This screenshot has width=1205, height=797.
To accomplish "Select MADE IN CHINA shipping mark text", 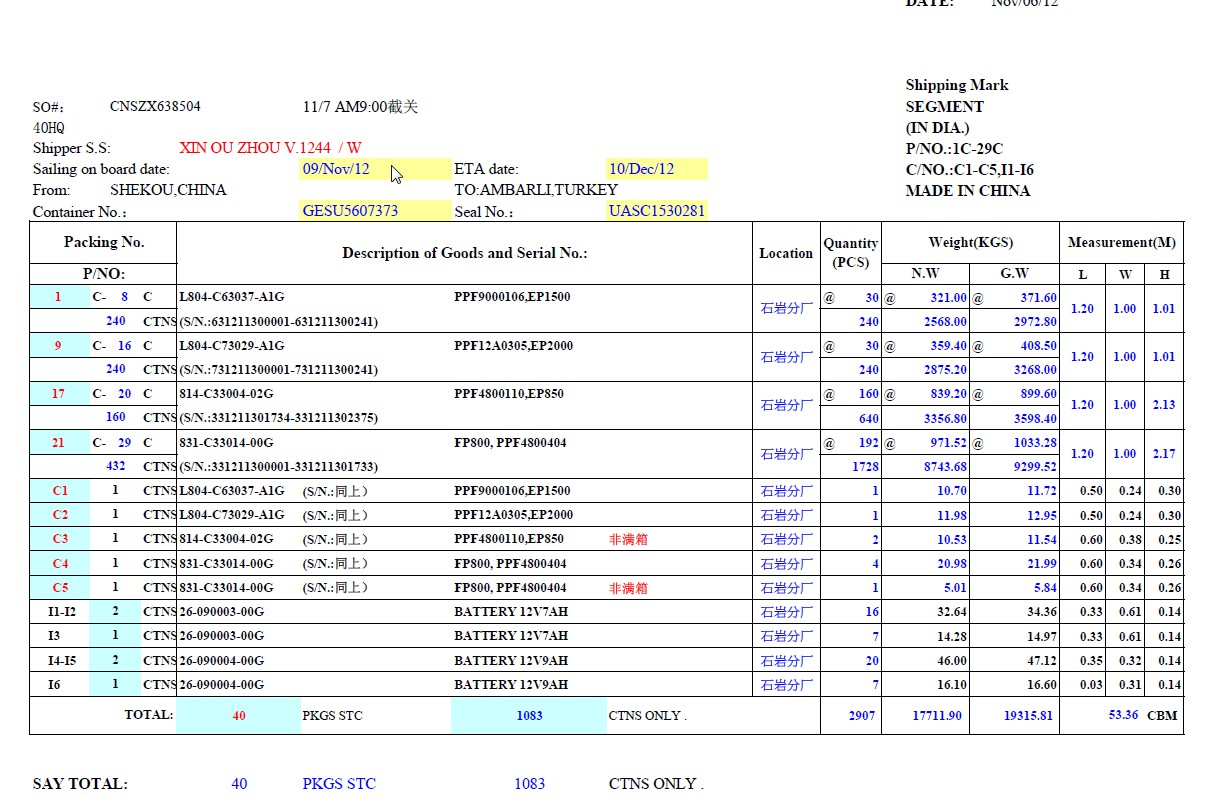I will pos(968,191).
